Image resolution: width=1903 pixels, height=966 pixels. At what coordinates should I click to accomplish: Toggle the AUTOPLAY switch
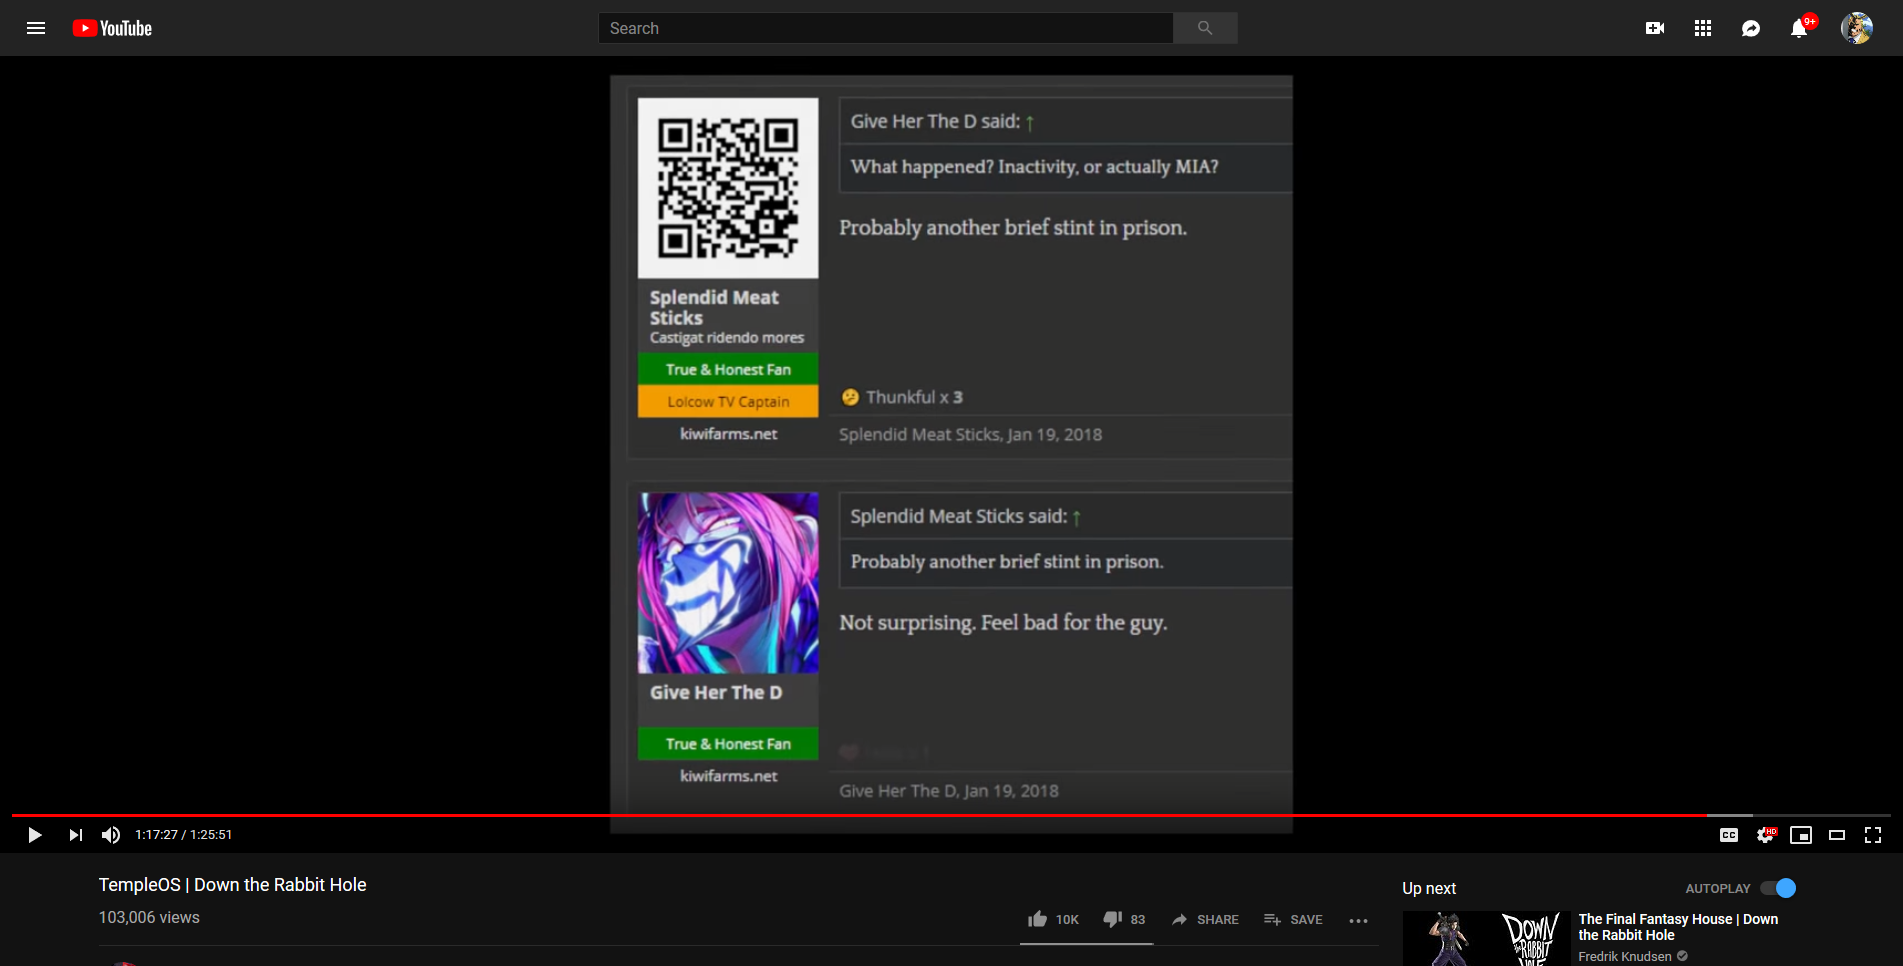tap(1778, 888)
